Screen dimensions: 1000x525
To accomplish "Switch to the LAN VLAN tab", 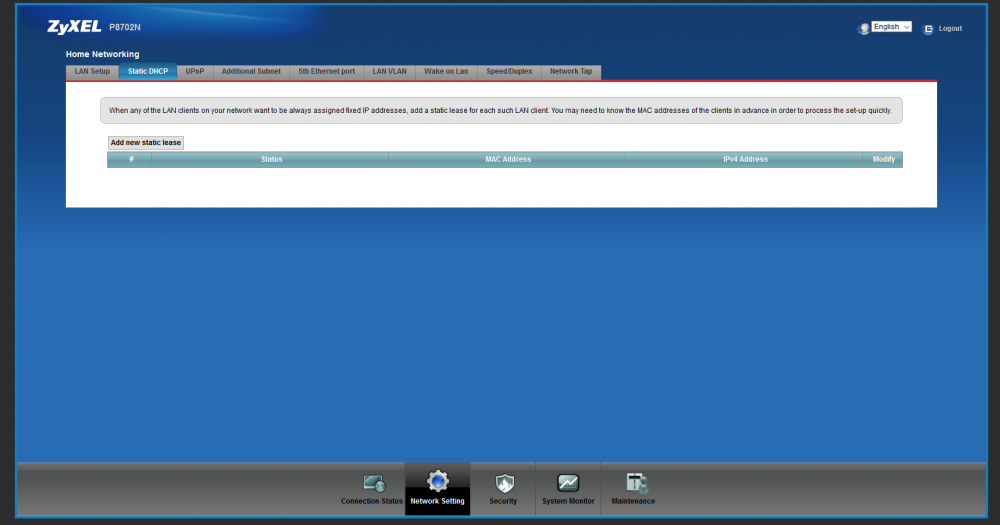I will pos(390,71).
